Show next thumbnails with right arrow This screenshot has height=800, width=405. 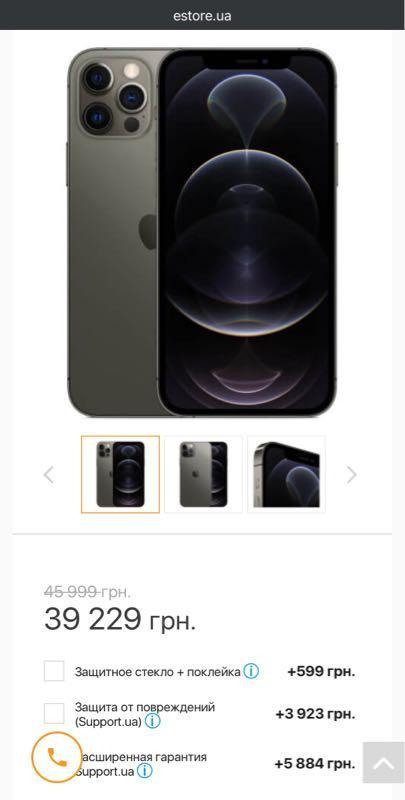click(x=352, y=474)
